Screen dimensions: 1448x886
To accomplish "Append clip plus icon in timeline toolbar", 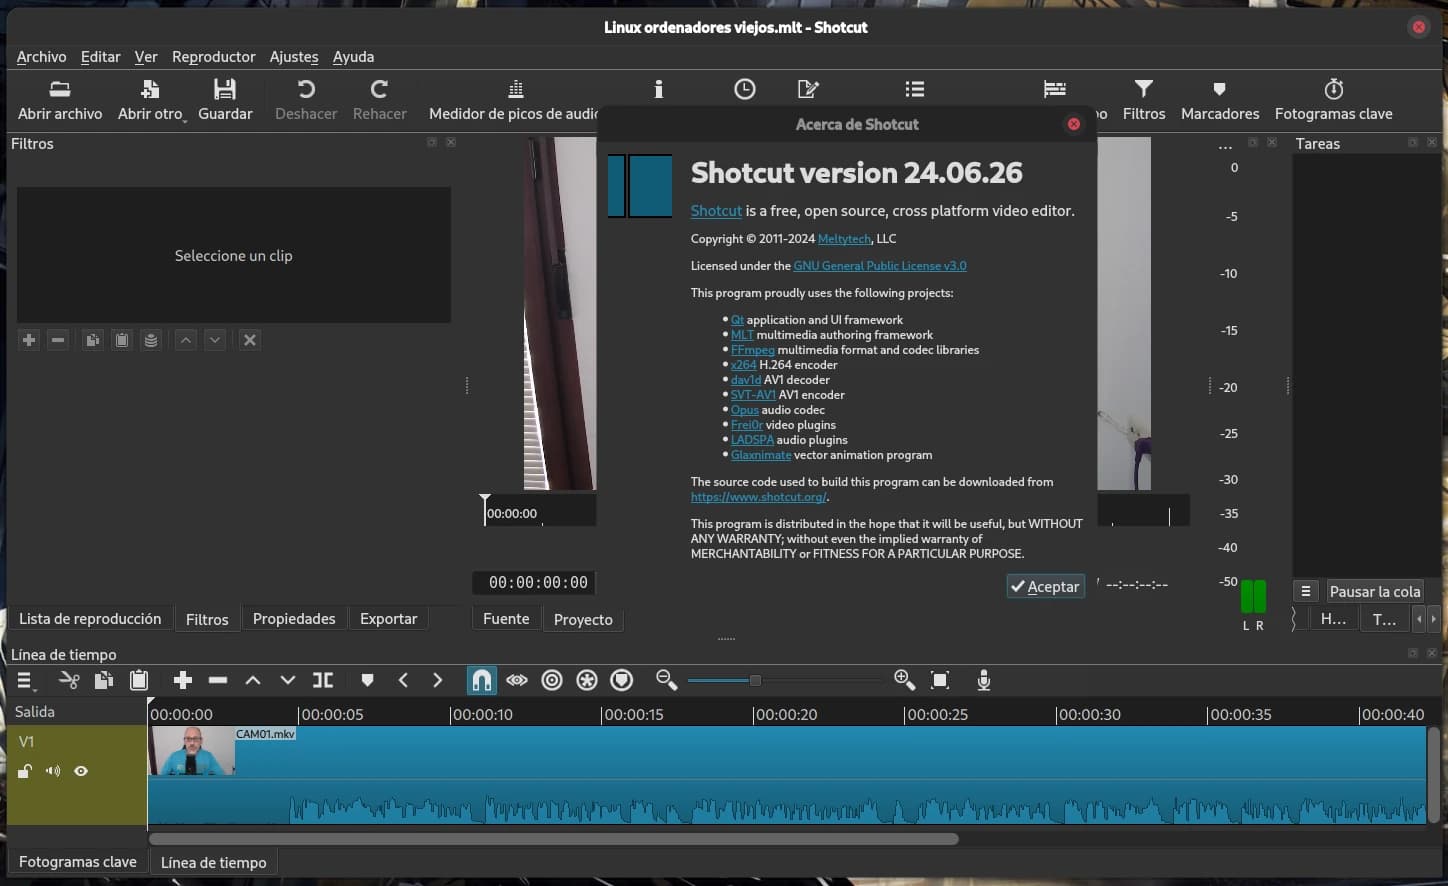I will [182, 680].
